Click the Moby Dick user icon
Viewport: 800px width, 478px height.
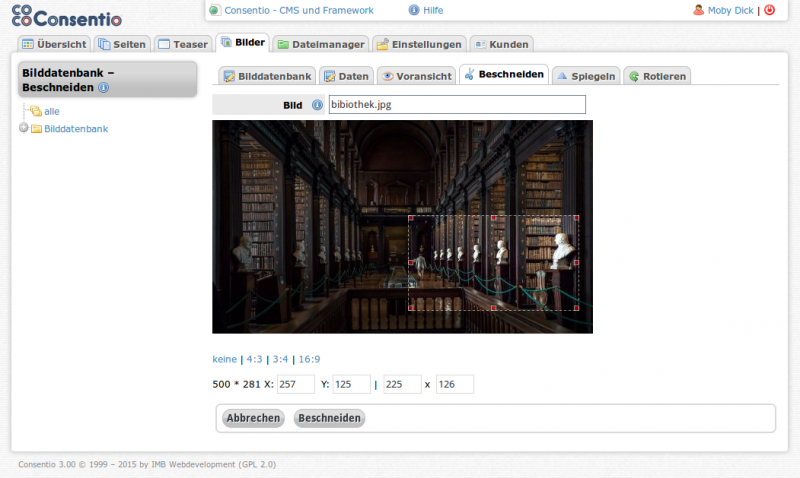click(698, 10)
